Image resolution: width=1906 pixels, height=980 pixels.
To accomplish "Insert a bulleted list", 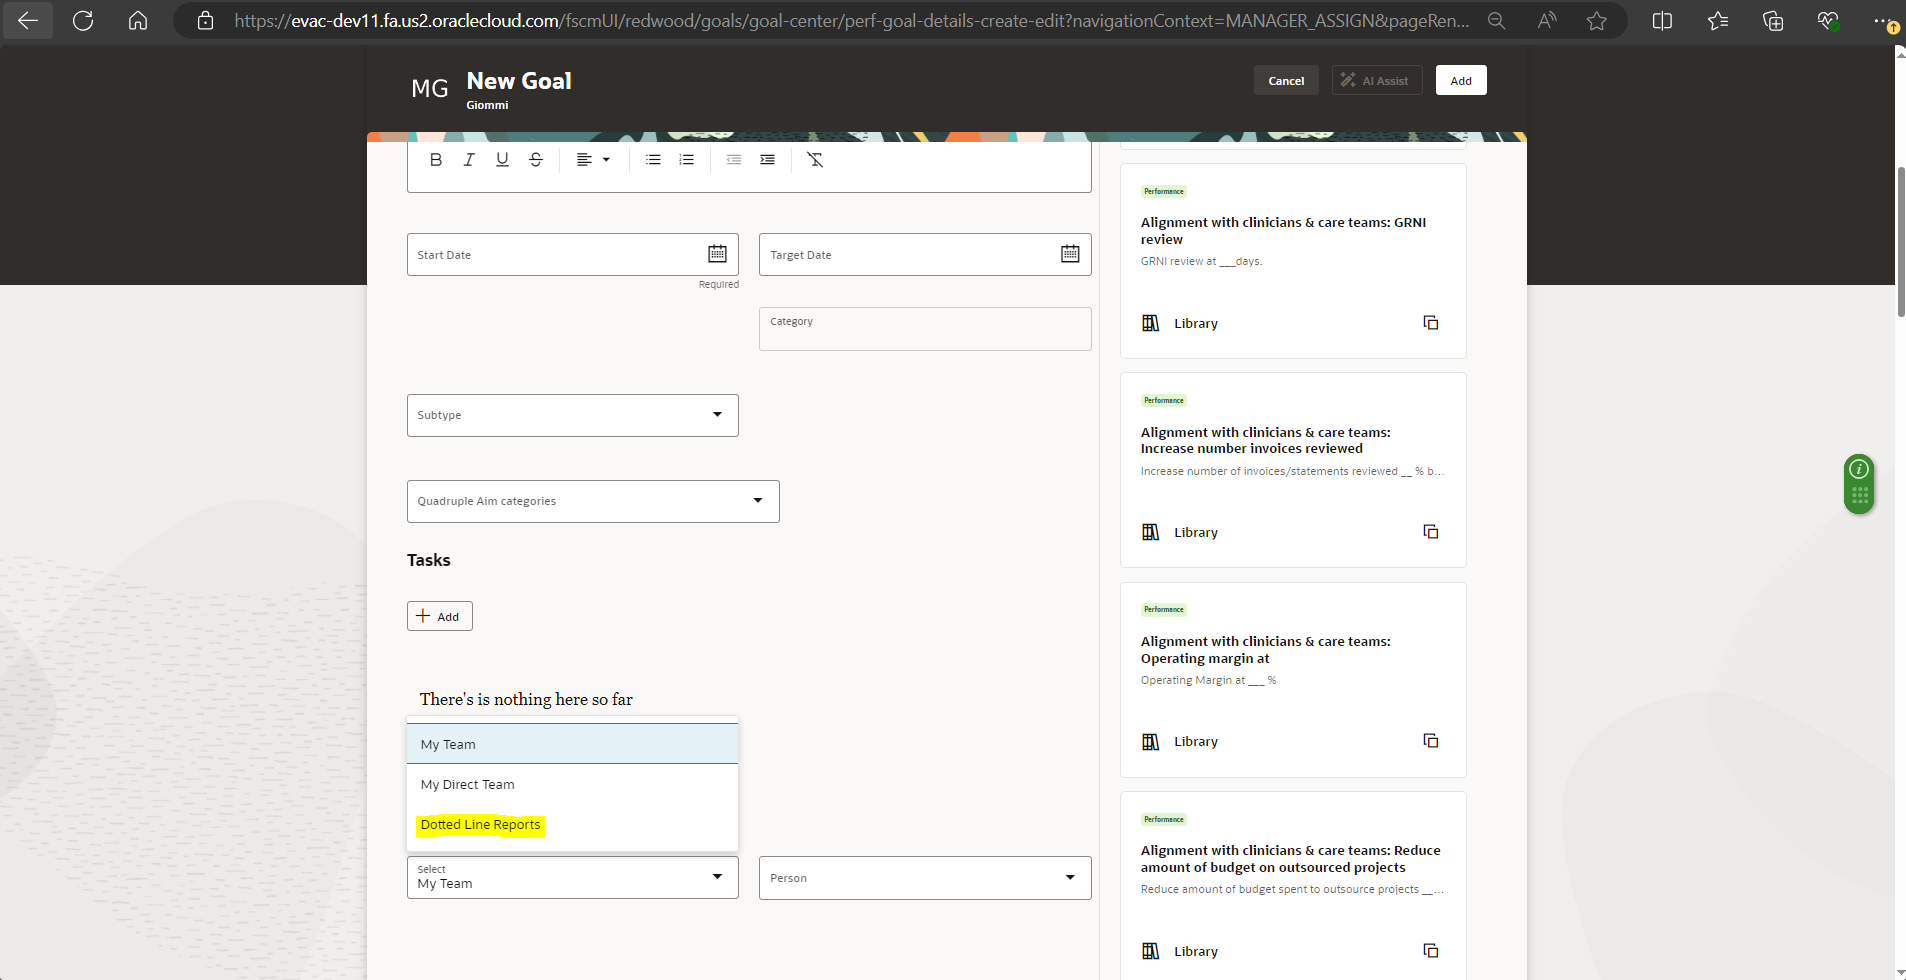I will coord(653,160).
